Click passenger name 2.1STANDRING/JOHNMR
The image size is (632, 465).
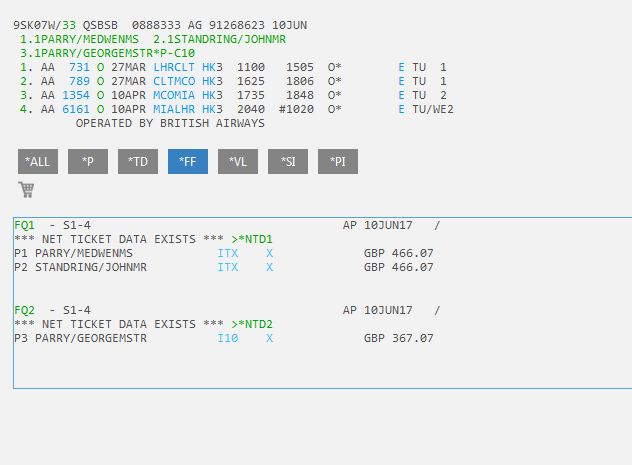pos(219,39)
